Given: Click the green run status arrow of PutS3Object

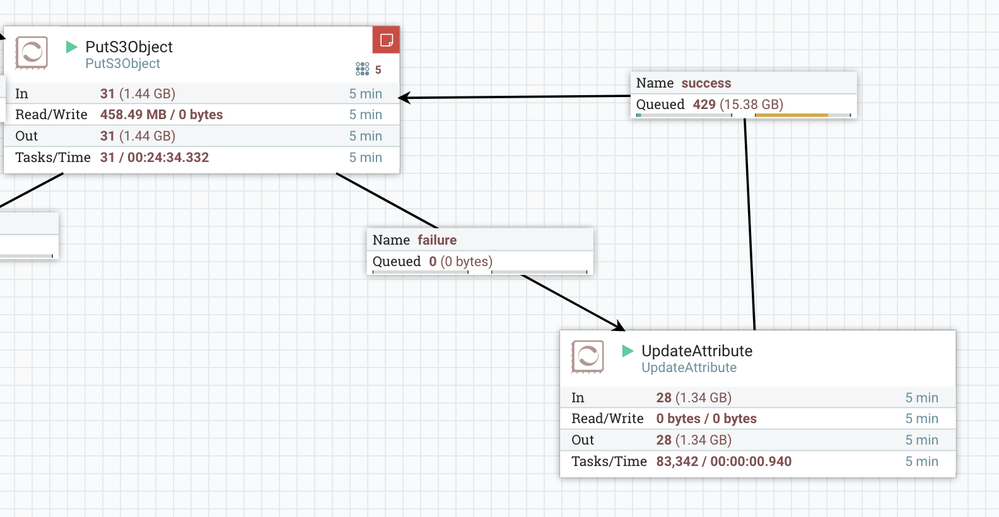Looking at the screenshot, I should tap(72, 47).
